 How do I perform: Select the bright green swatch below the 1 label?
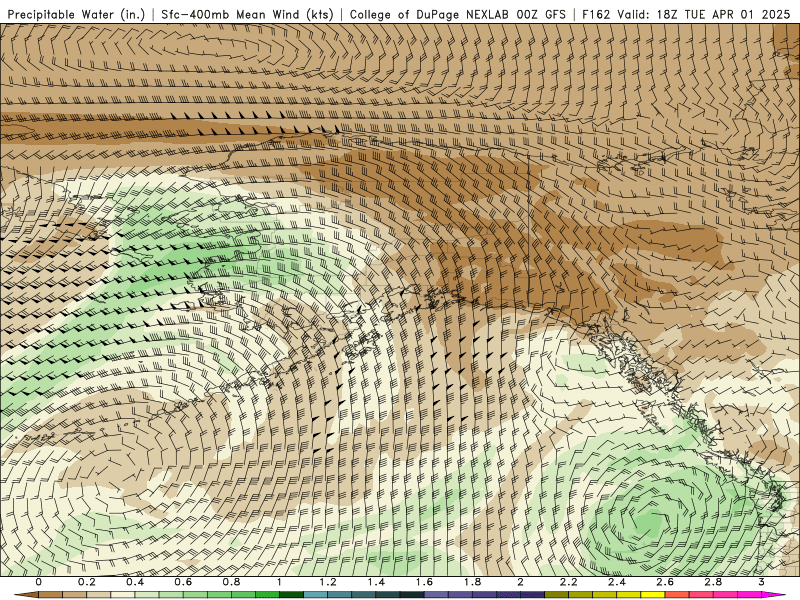tap(267, 595)
